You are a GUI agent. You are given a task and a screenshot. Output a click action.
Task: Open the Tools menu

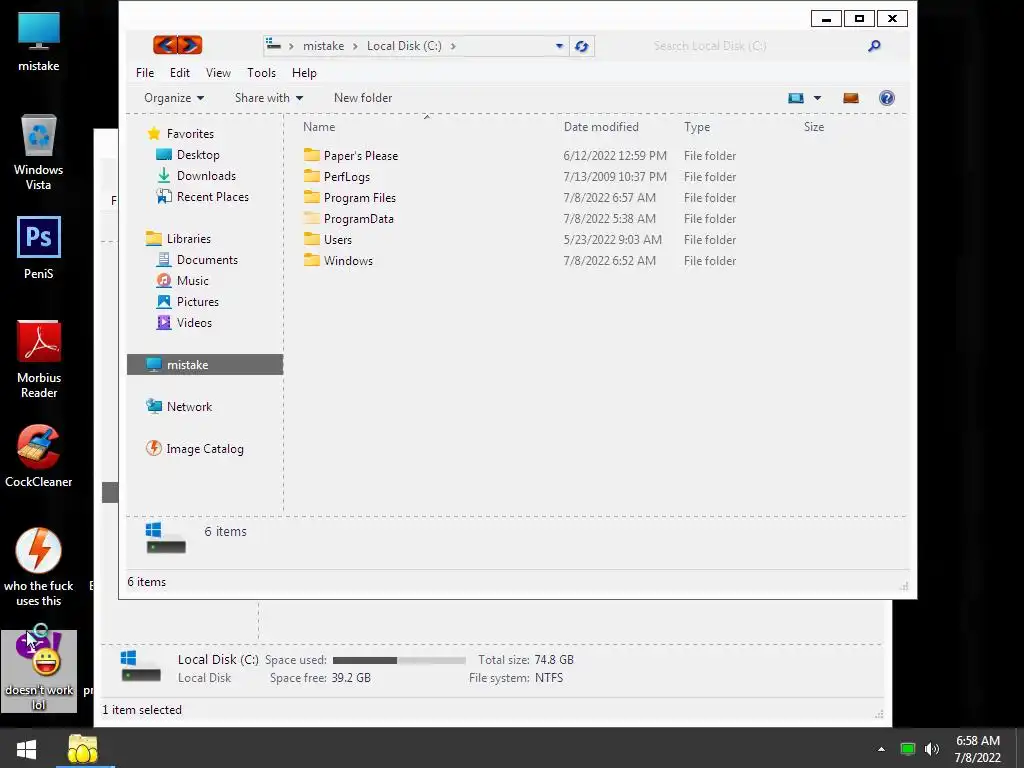click(261, 72)
